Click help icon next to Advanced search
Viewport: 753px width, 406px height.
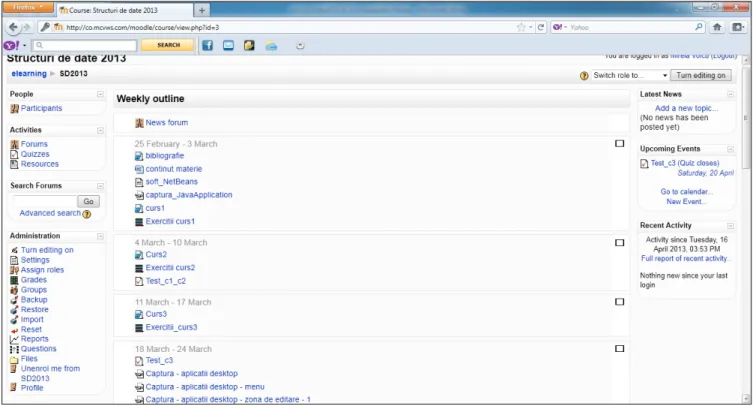click(x=86, y=214)
